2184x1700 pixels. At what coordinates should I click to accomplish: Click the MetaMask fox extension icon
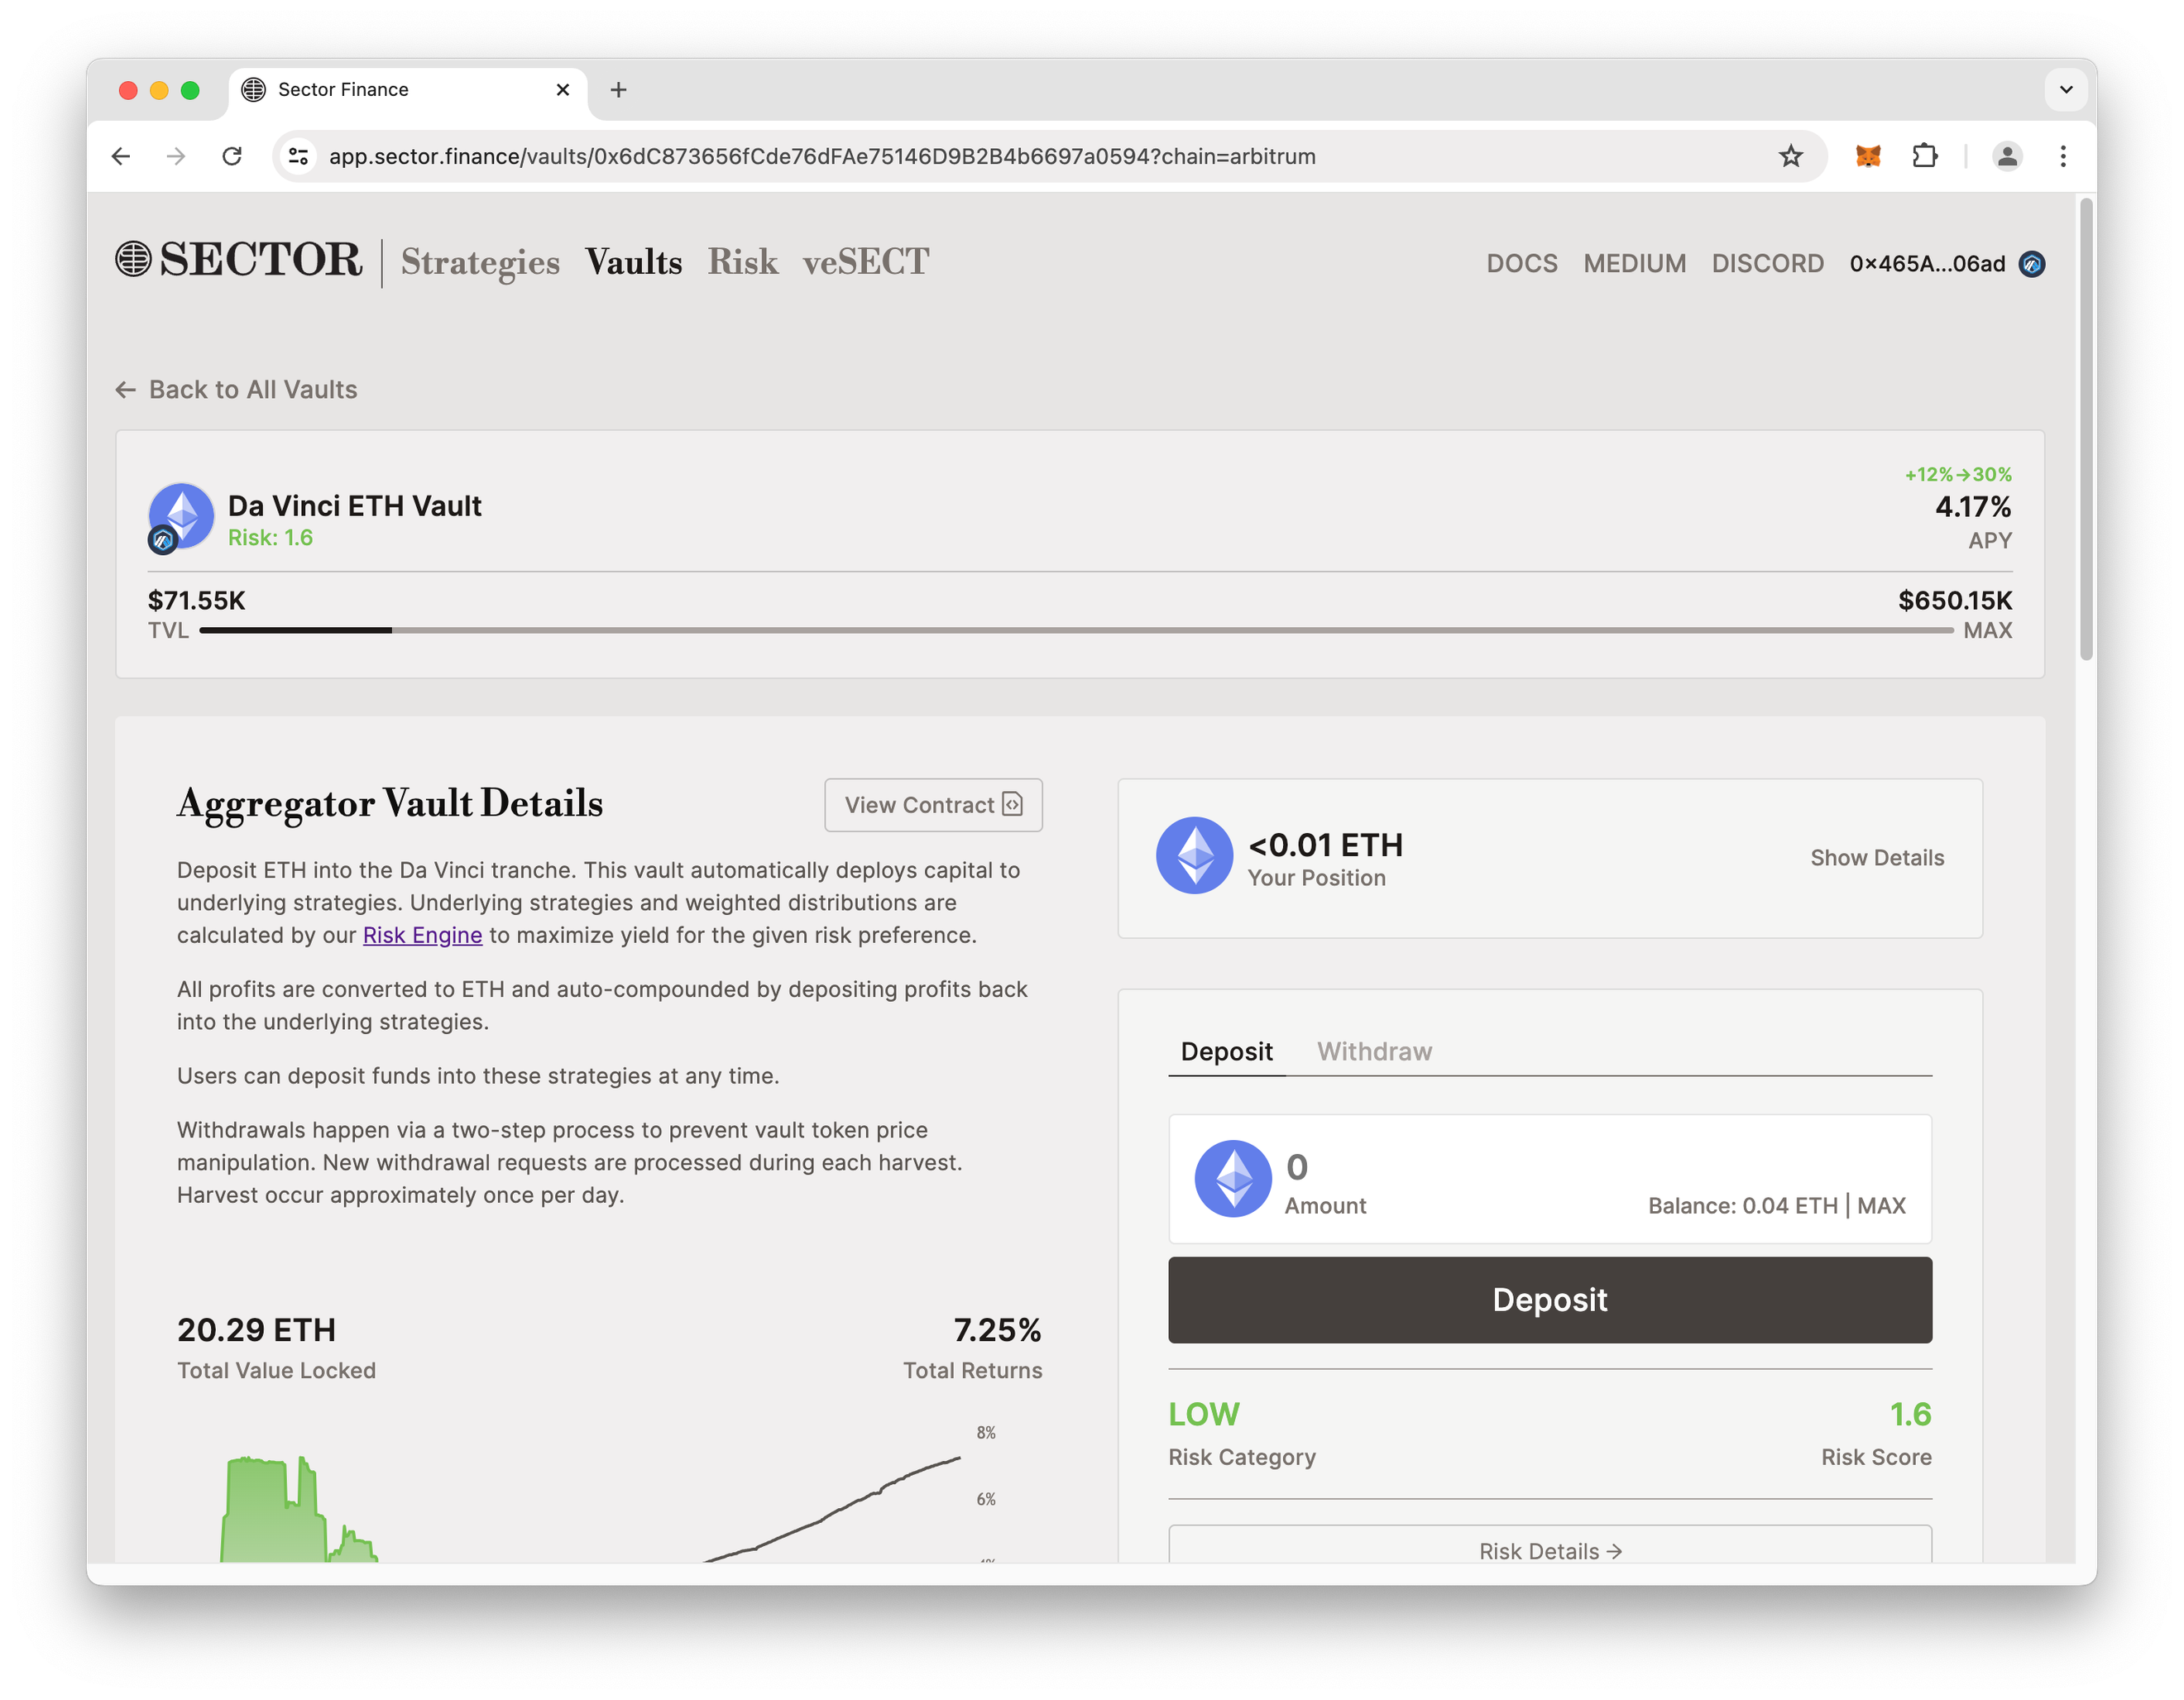click(x=1868, y=156)
